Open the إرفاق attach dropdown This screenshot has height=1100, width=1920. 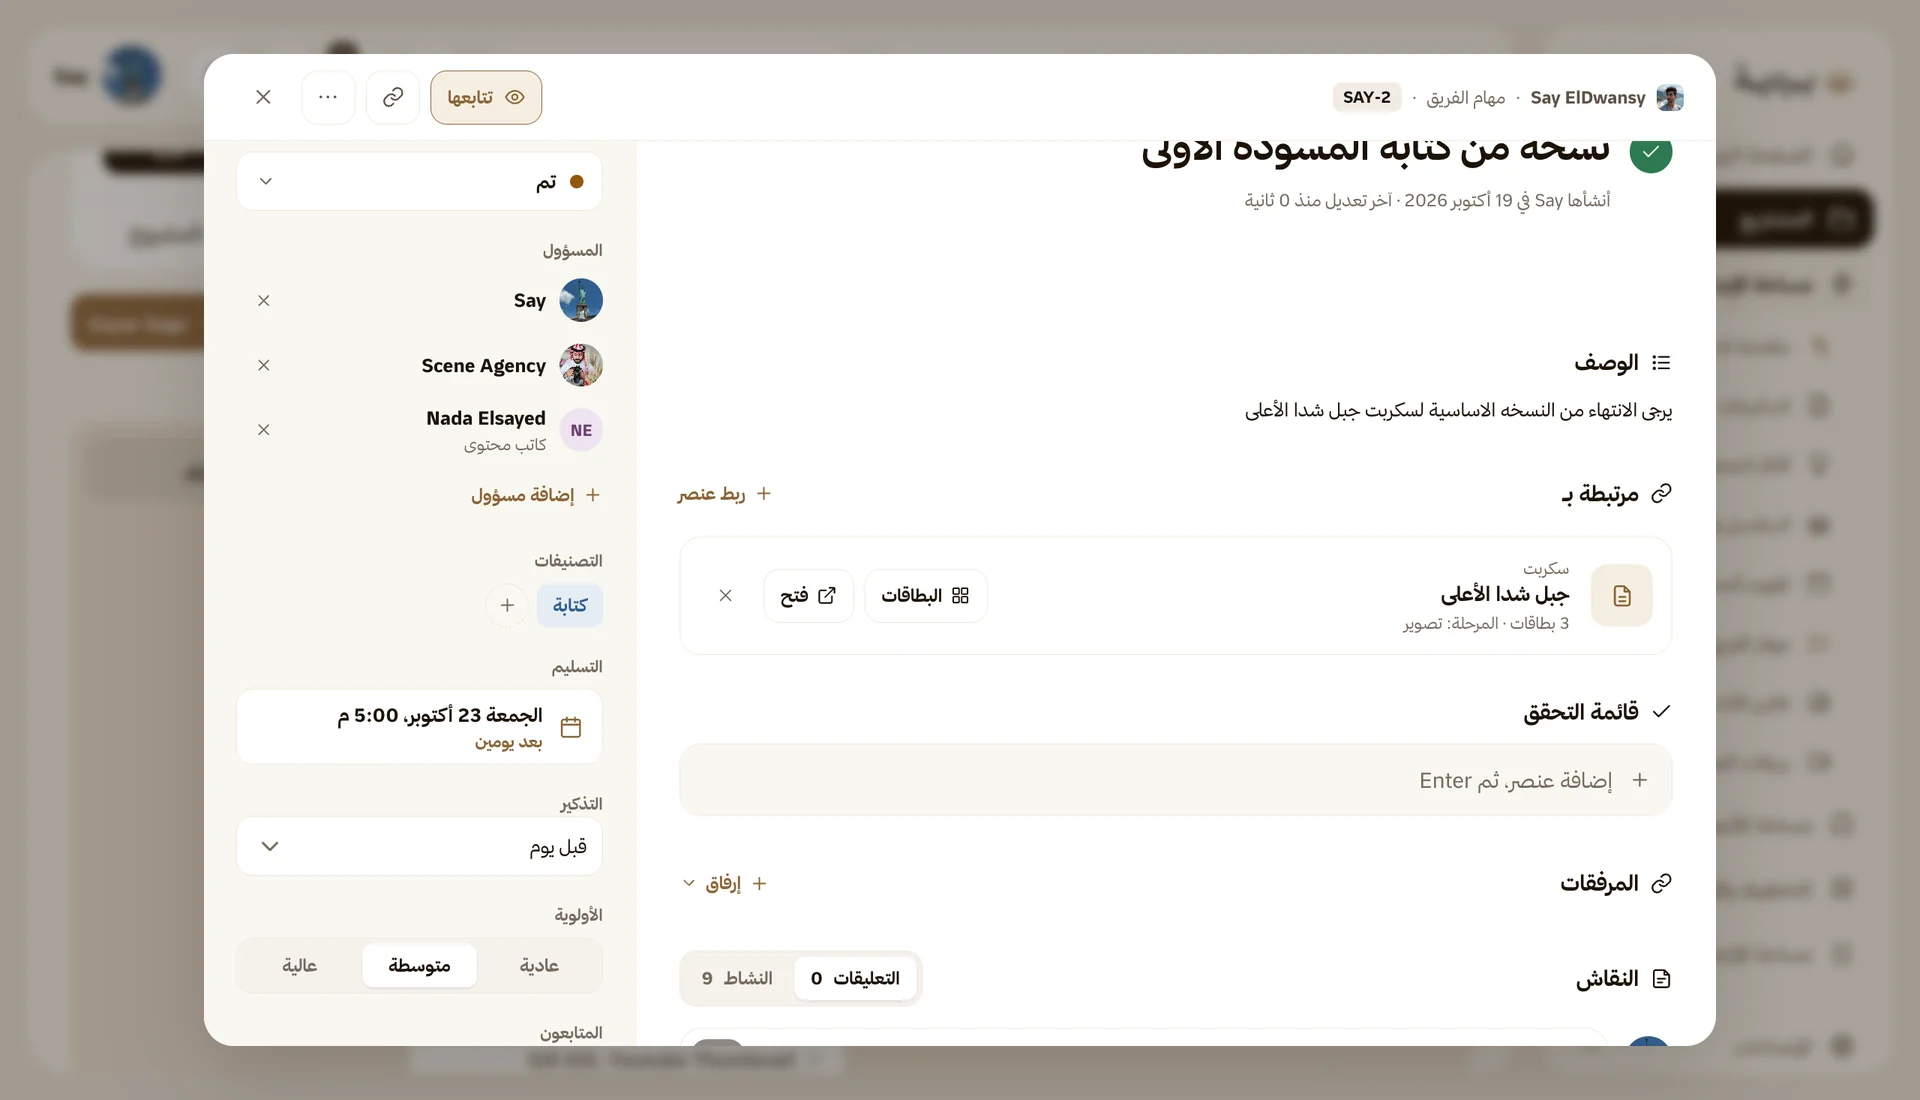(724, 883)
